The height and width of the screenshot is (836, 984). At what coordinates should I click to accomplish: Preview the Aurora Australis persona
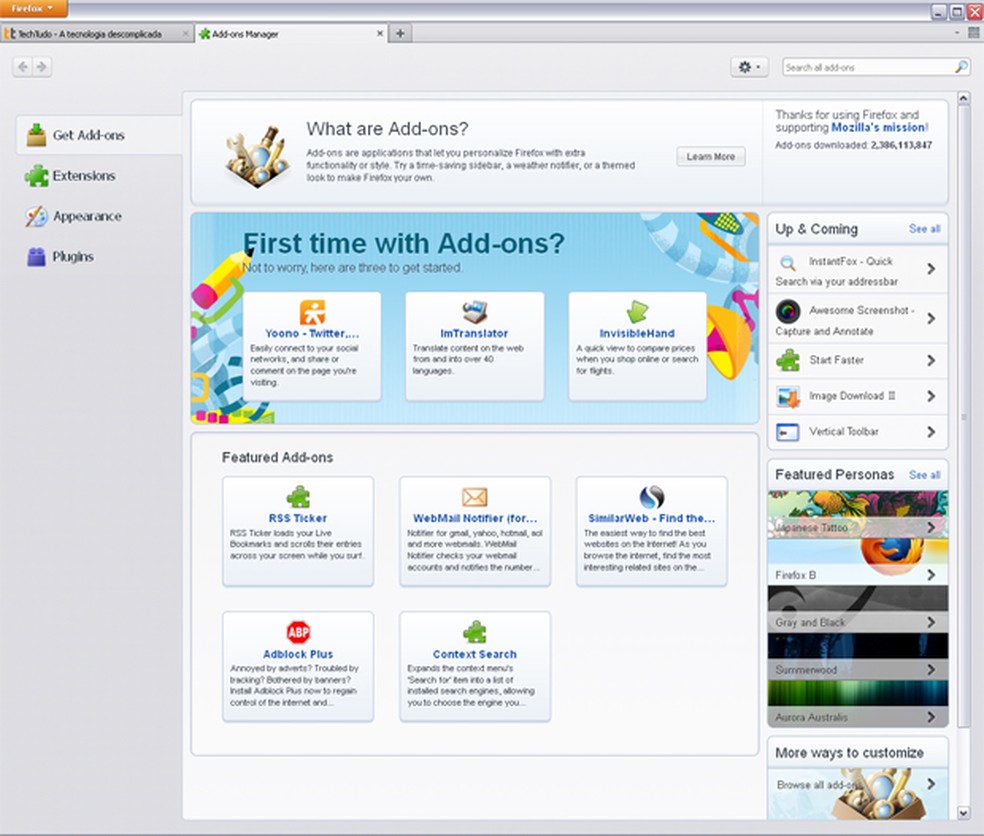(850, 716)
